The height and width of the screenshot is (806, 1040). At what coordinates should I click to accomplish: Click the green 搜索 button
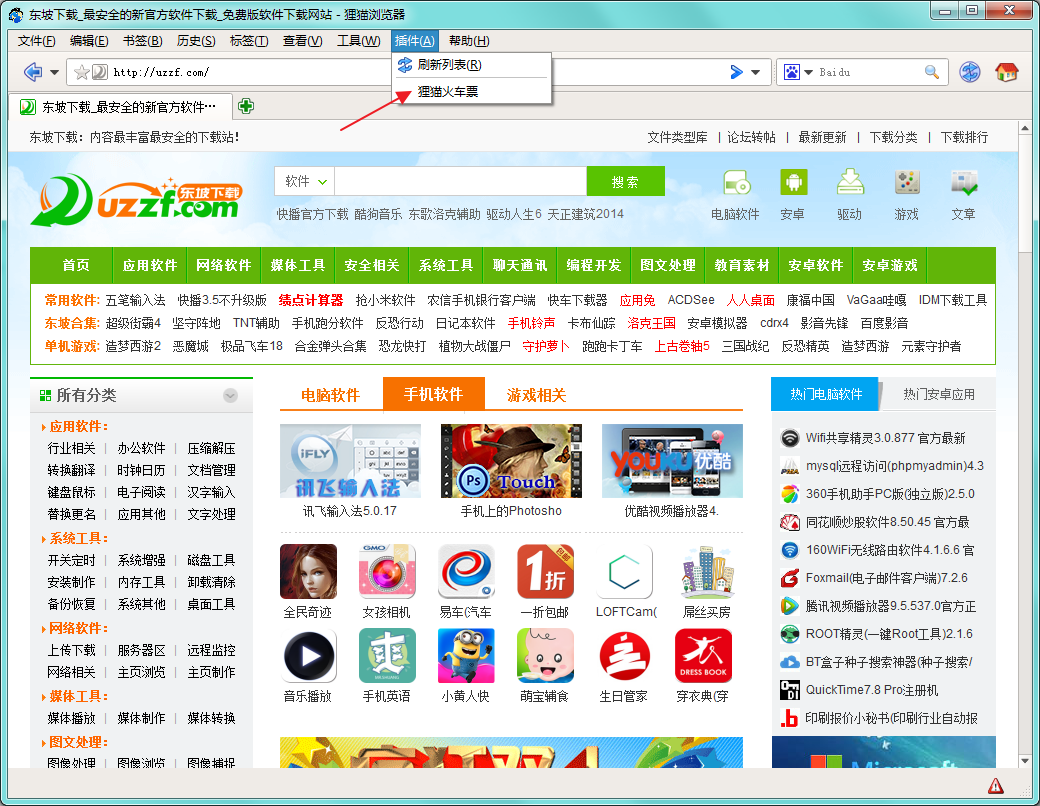tap(625, 181)
